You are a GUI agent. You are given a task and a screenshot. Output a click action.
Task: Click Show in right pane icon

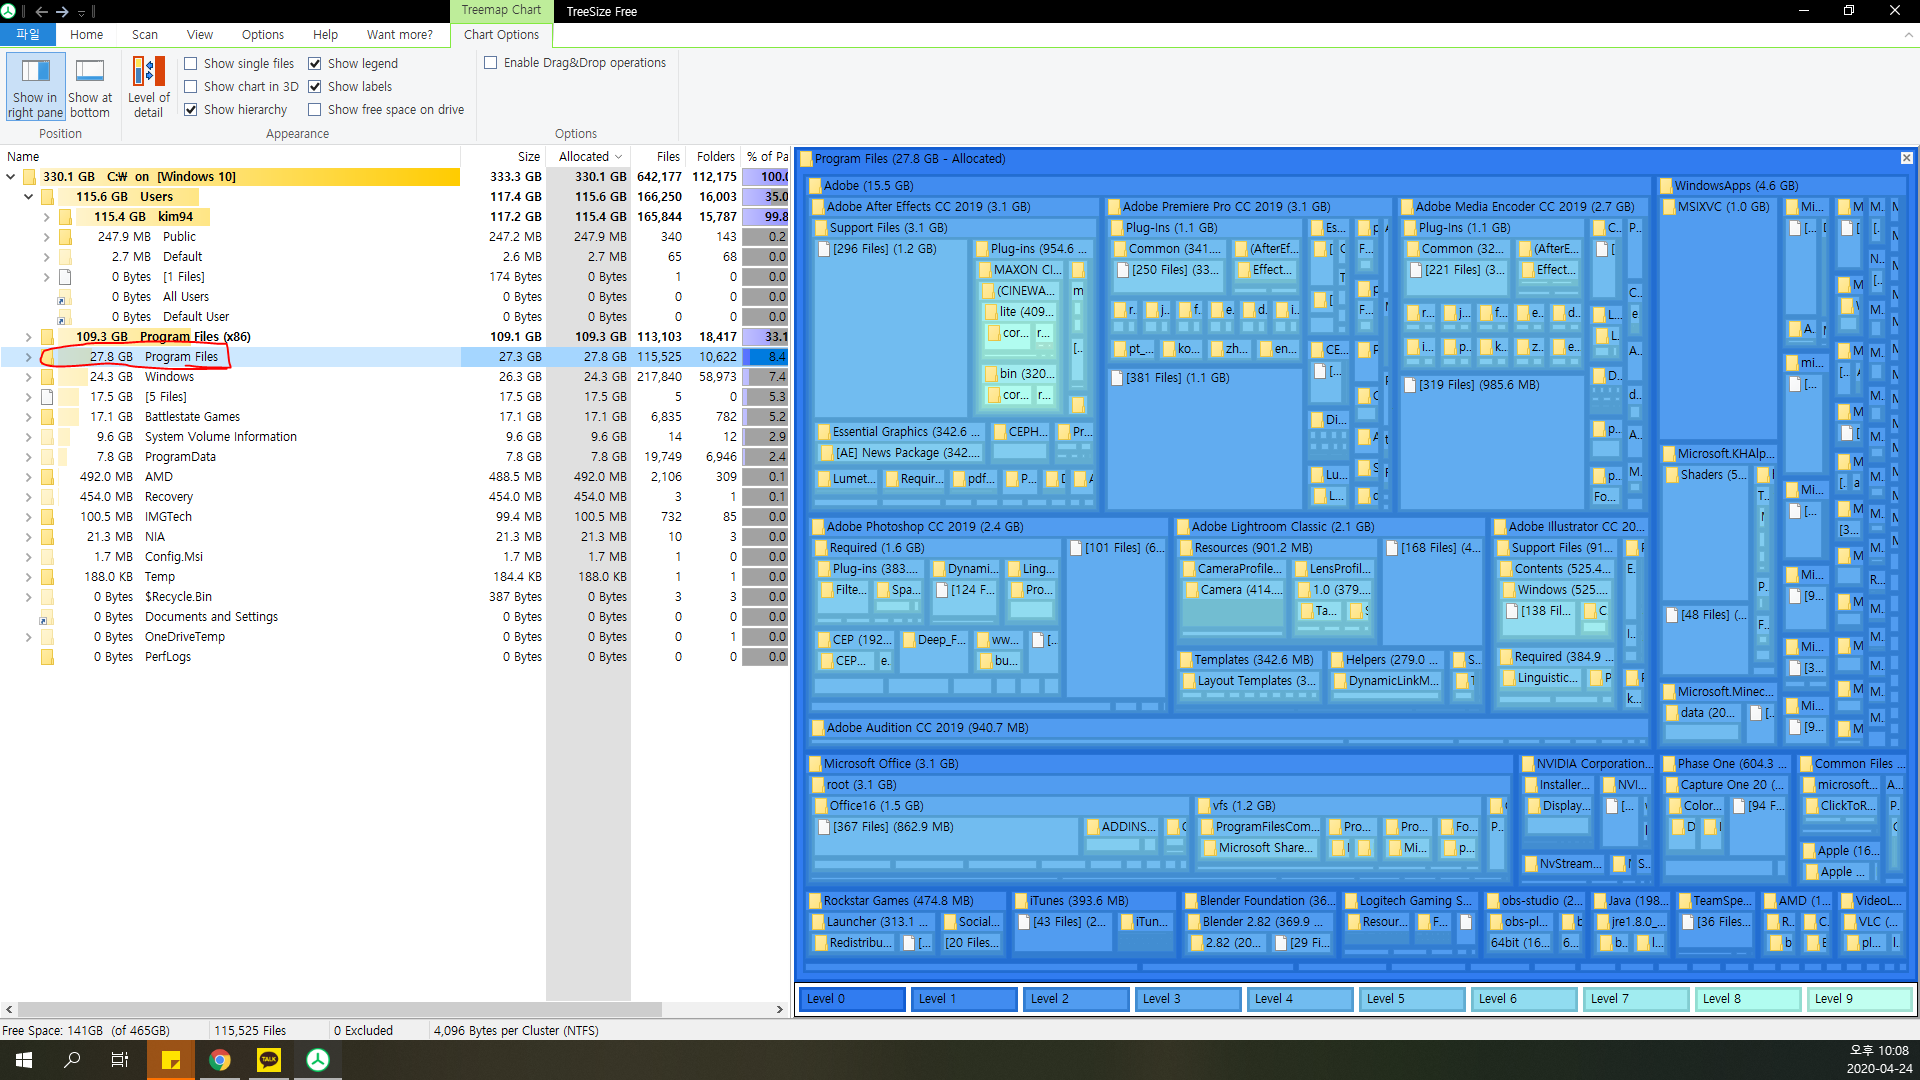click(x=36, y=87)
